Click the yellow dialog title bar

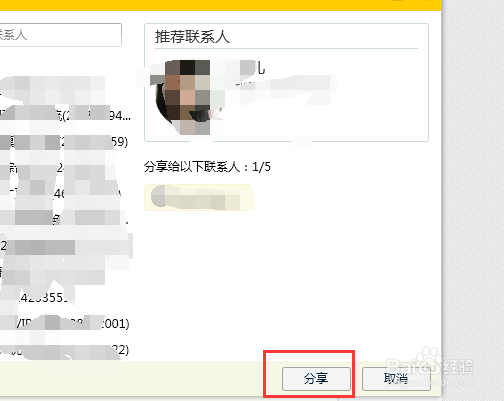220,5
